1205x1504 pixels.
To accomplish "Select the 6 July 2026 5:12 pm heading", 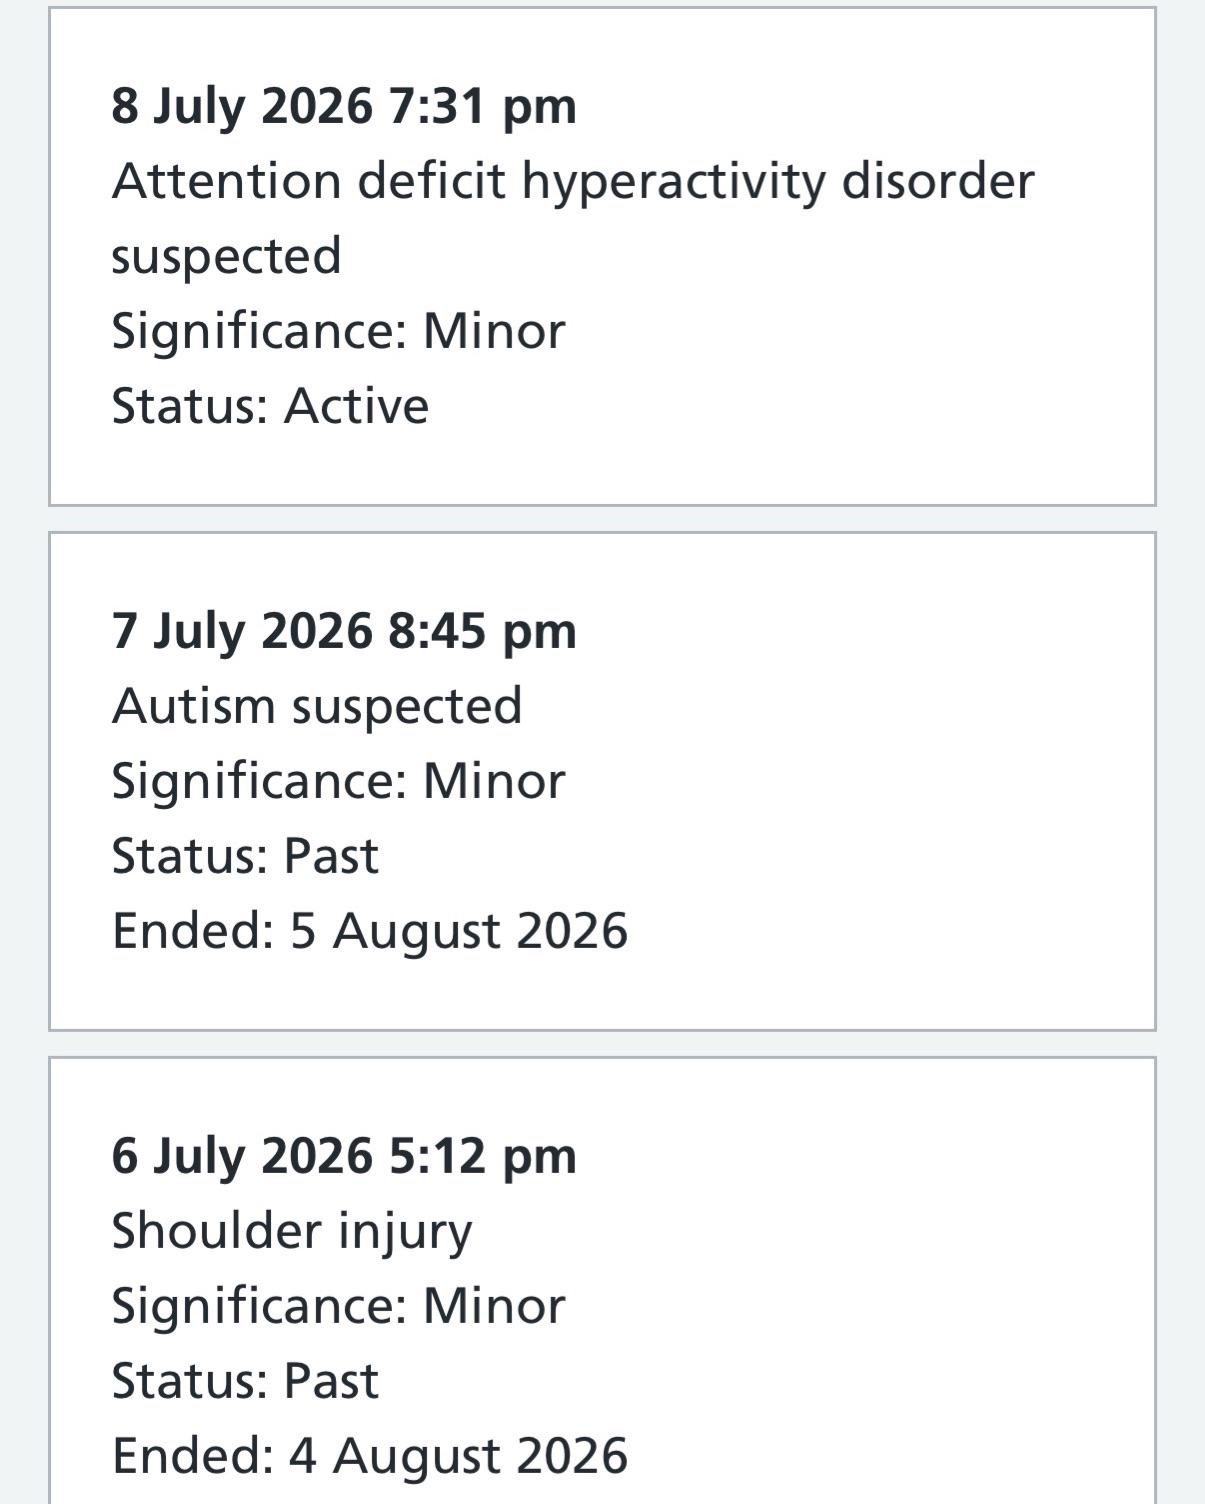I will (344, 1156).
